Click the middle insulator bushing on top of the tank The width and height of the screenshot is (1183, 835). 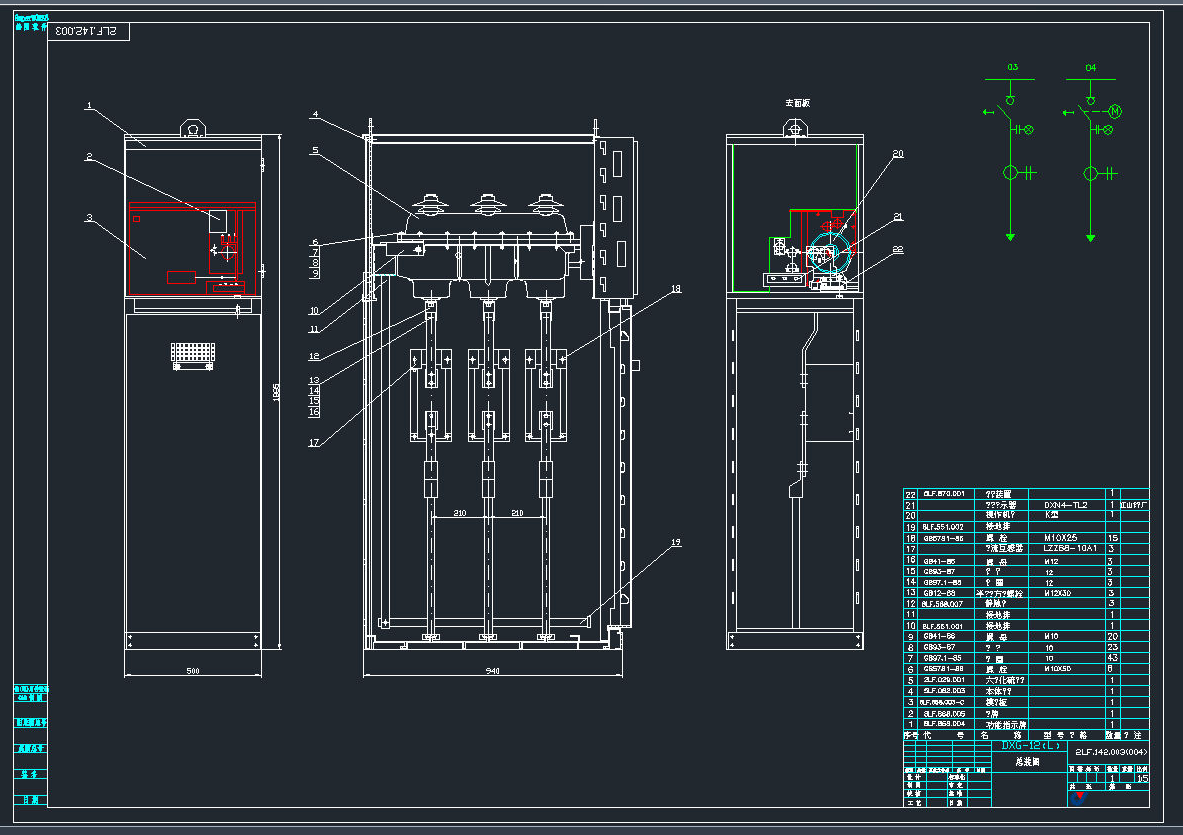[x=488, y=206]
